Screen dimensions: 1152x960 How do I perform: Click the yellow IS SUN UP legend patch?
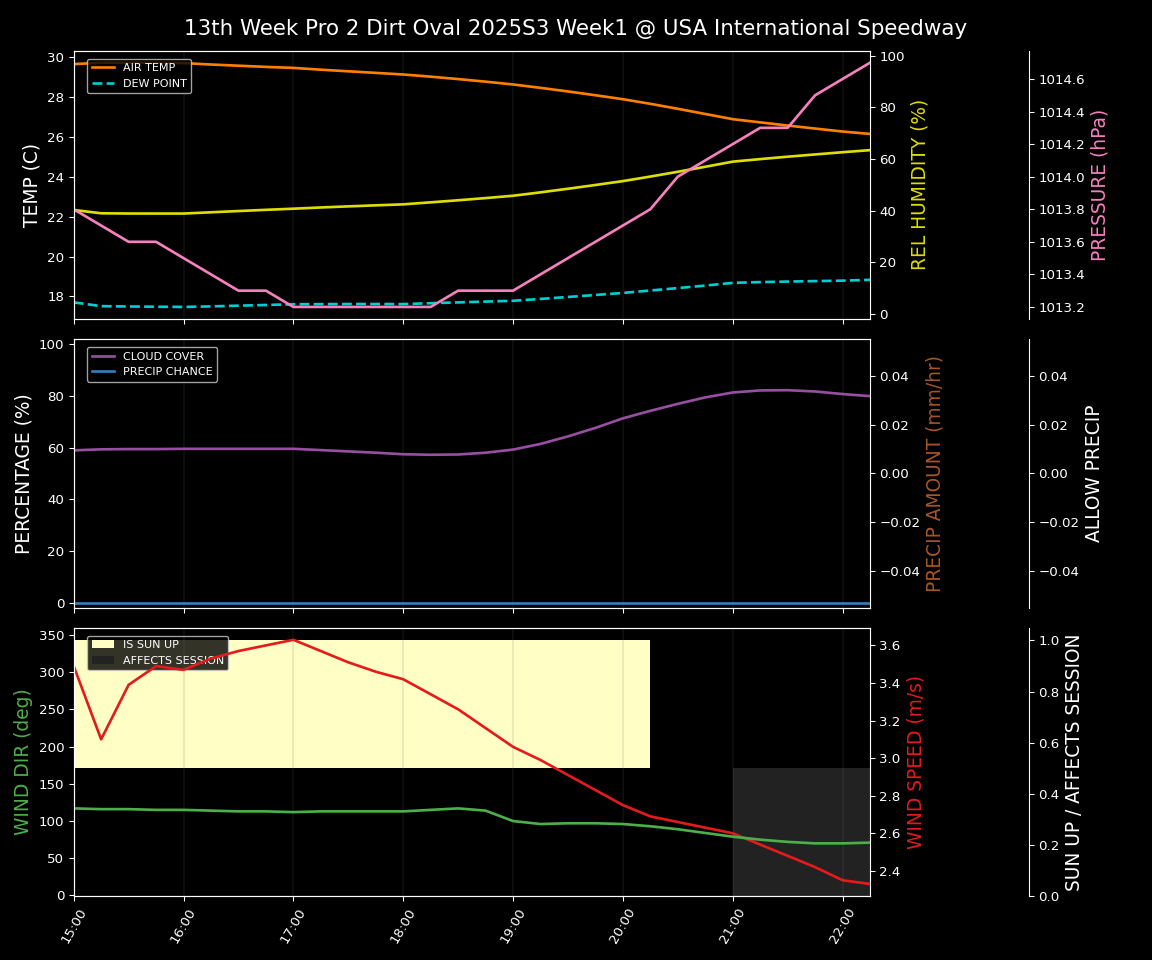(104, 644)
